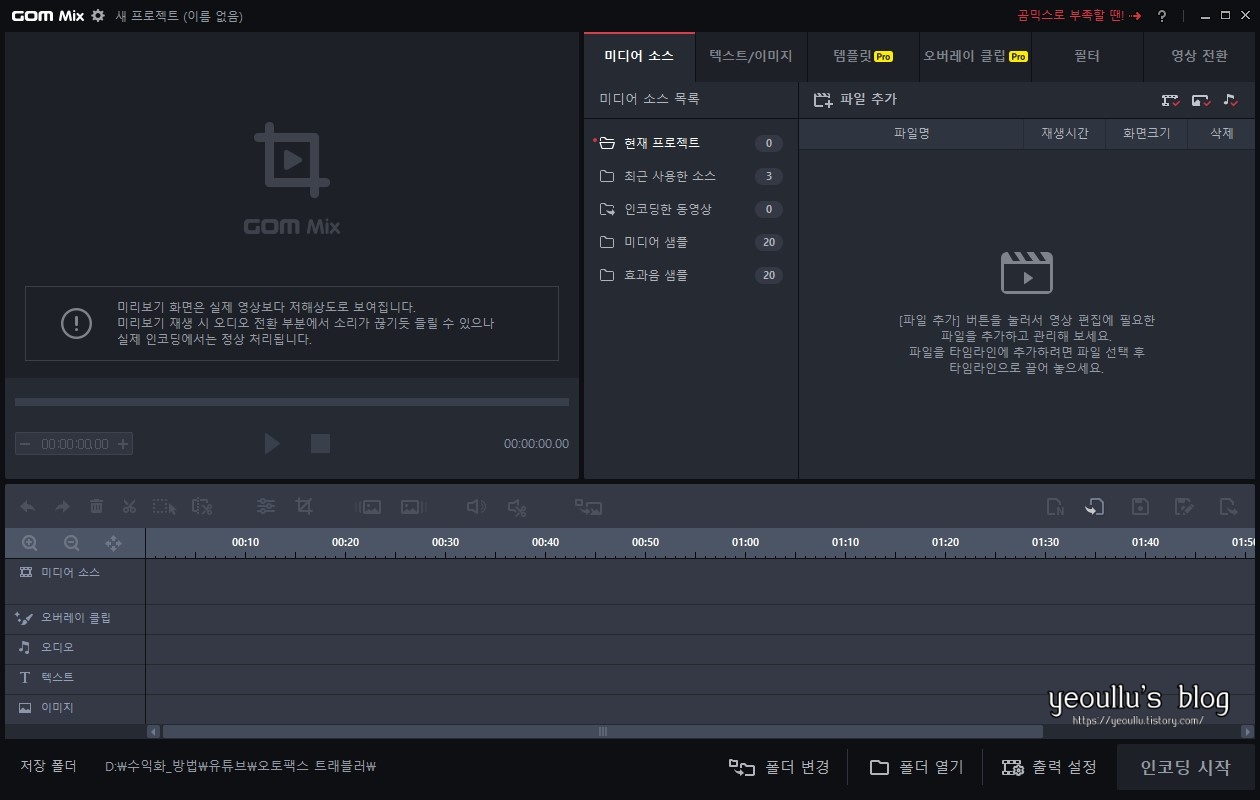Select the area selection tool icon
Viewport: 1260px width, 800px height.
coord(164,507)
